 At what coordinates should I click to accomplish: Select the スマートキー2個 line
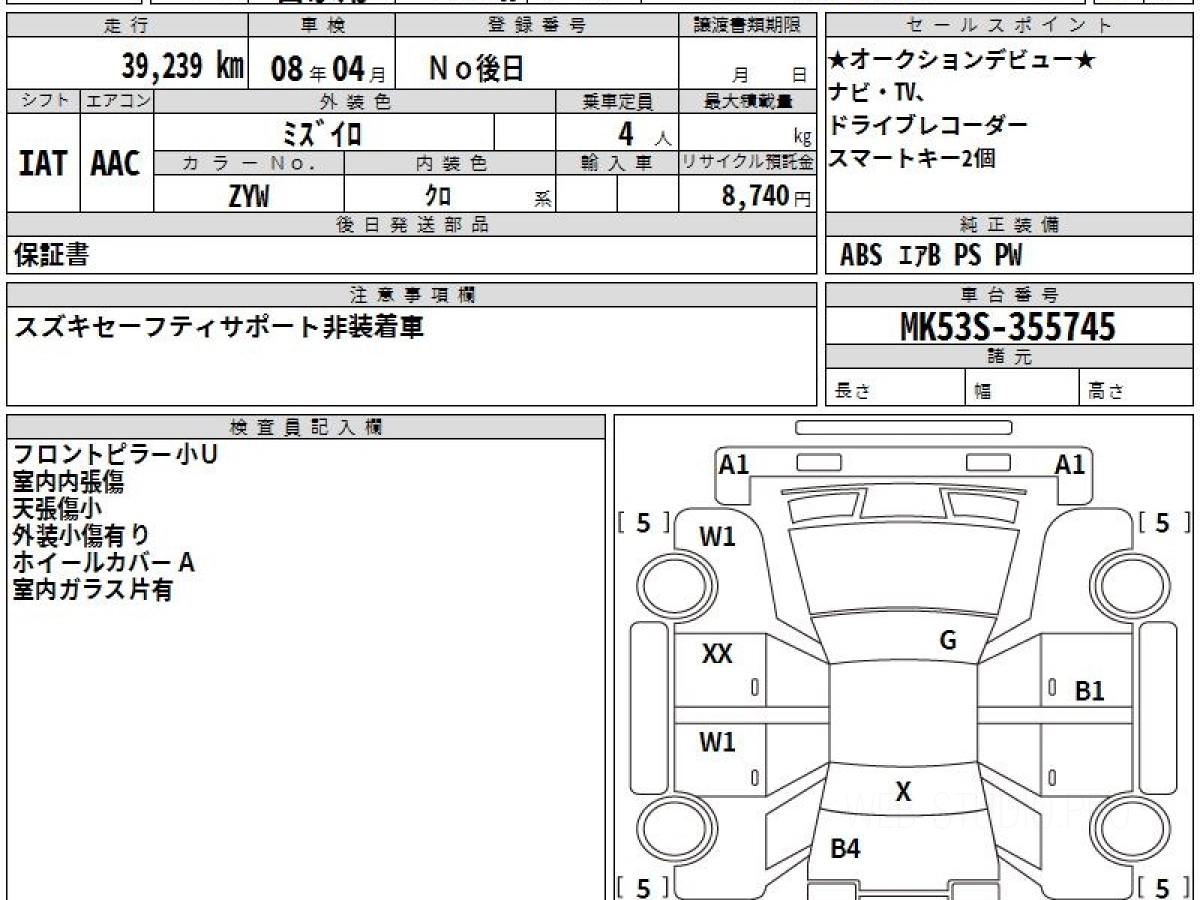tap(912, 157)
